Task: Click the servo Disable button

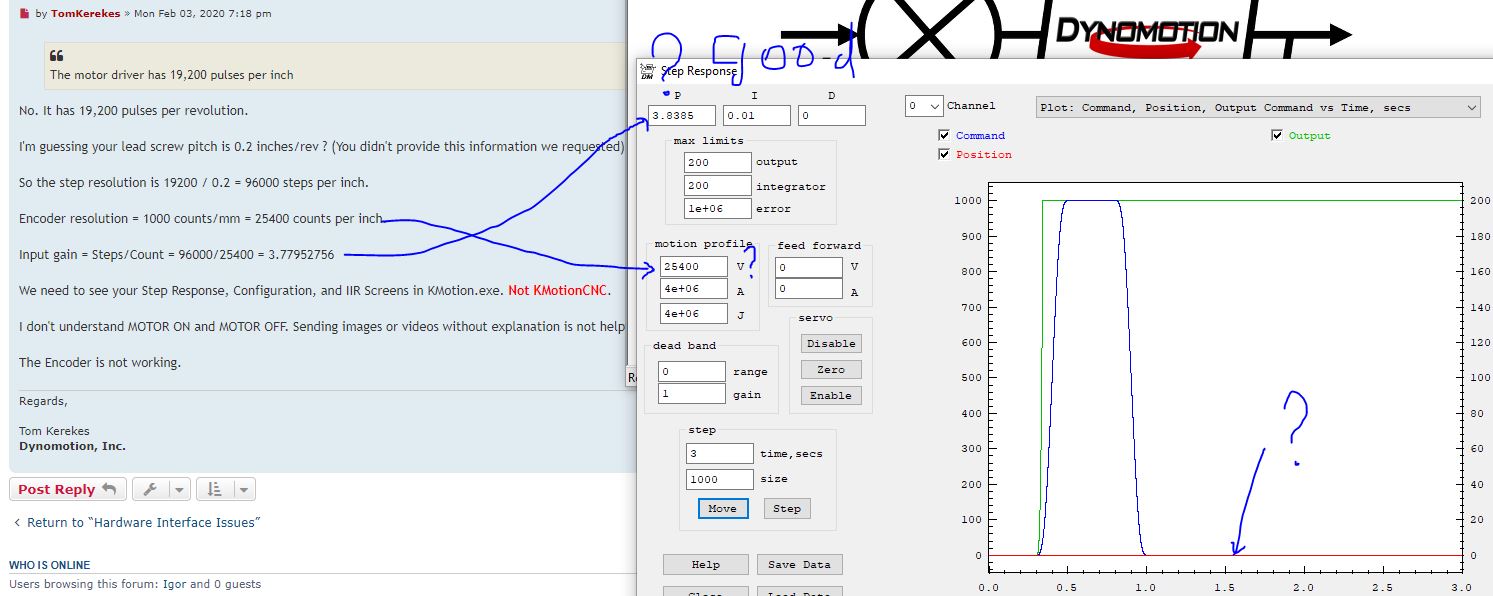Action: pos(831,343)
